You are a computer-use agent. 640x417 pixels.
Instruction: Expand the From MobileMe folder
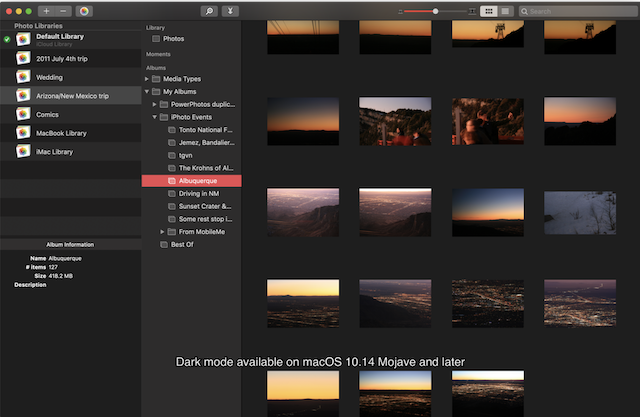coord(162,231)
